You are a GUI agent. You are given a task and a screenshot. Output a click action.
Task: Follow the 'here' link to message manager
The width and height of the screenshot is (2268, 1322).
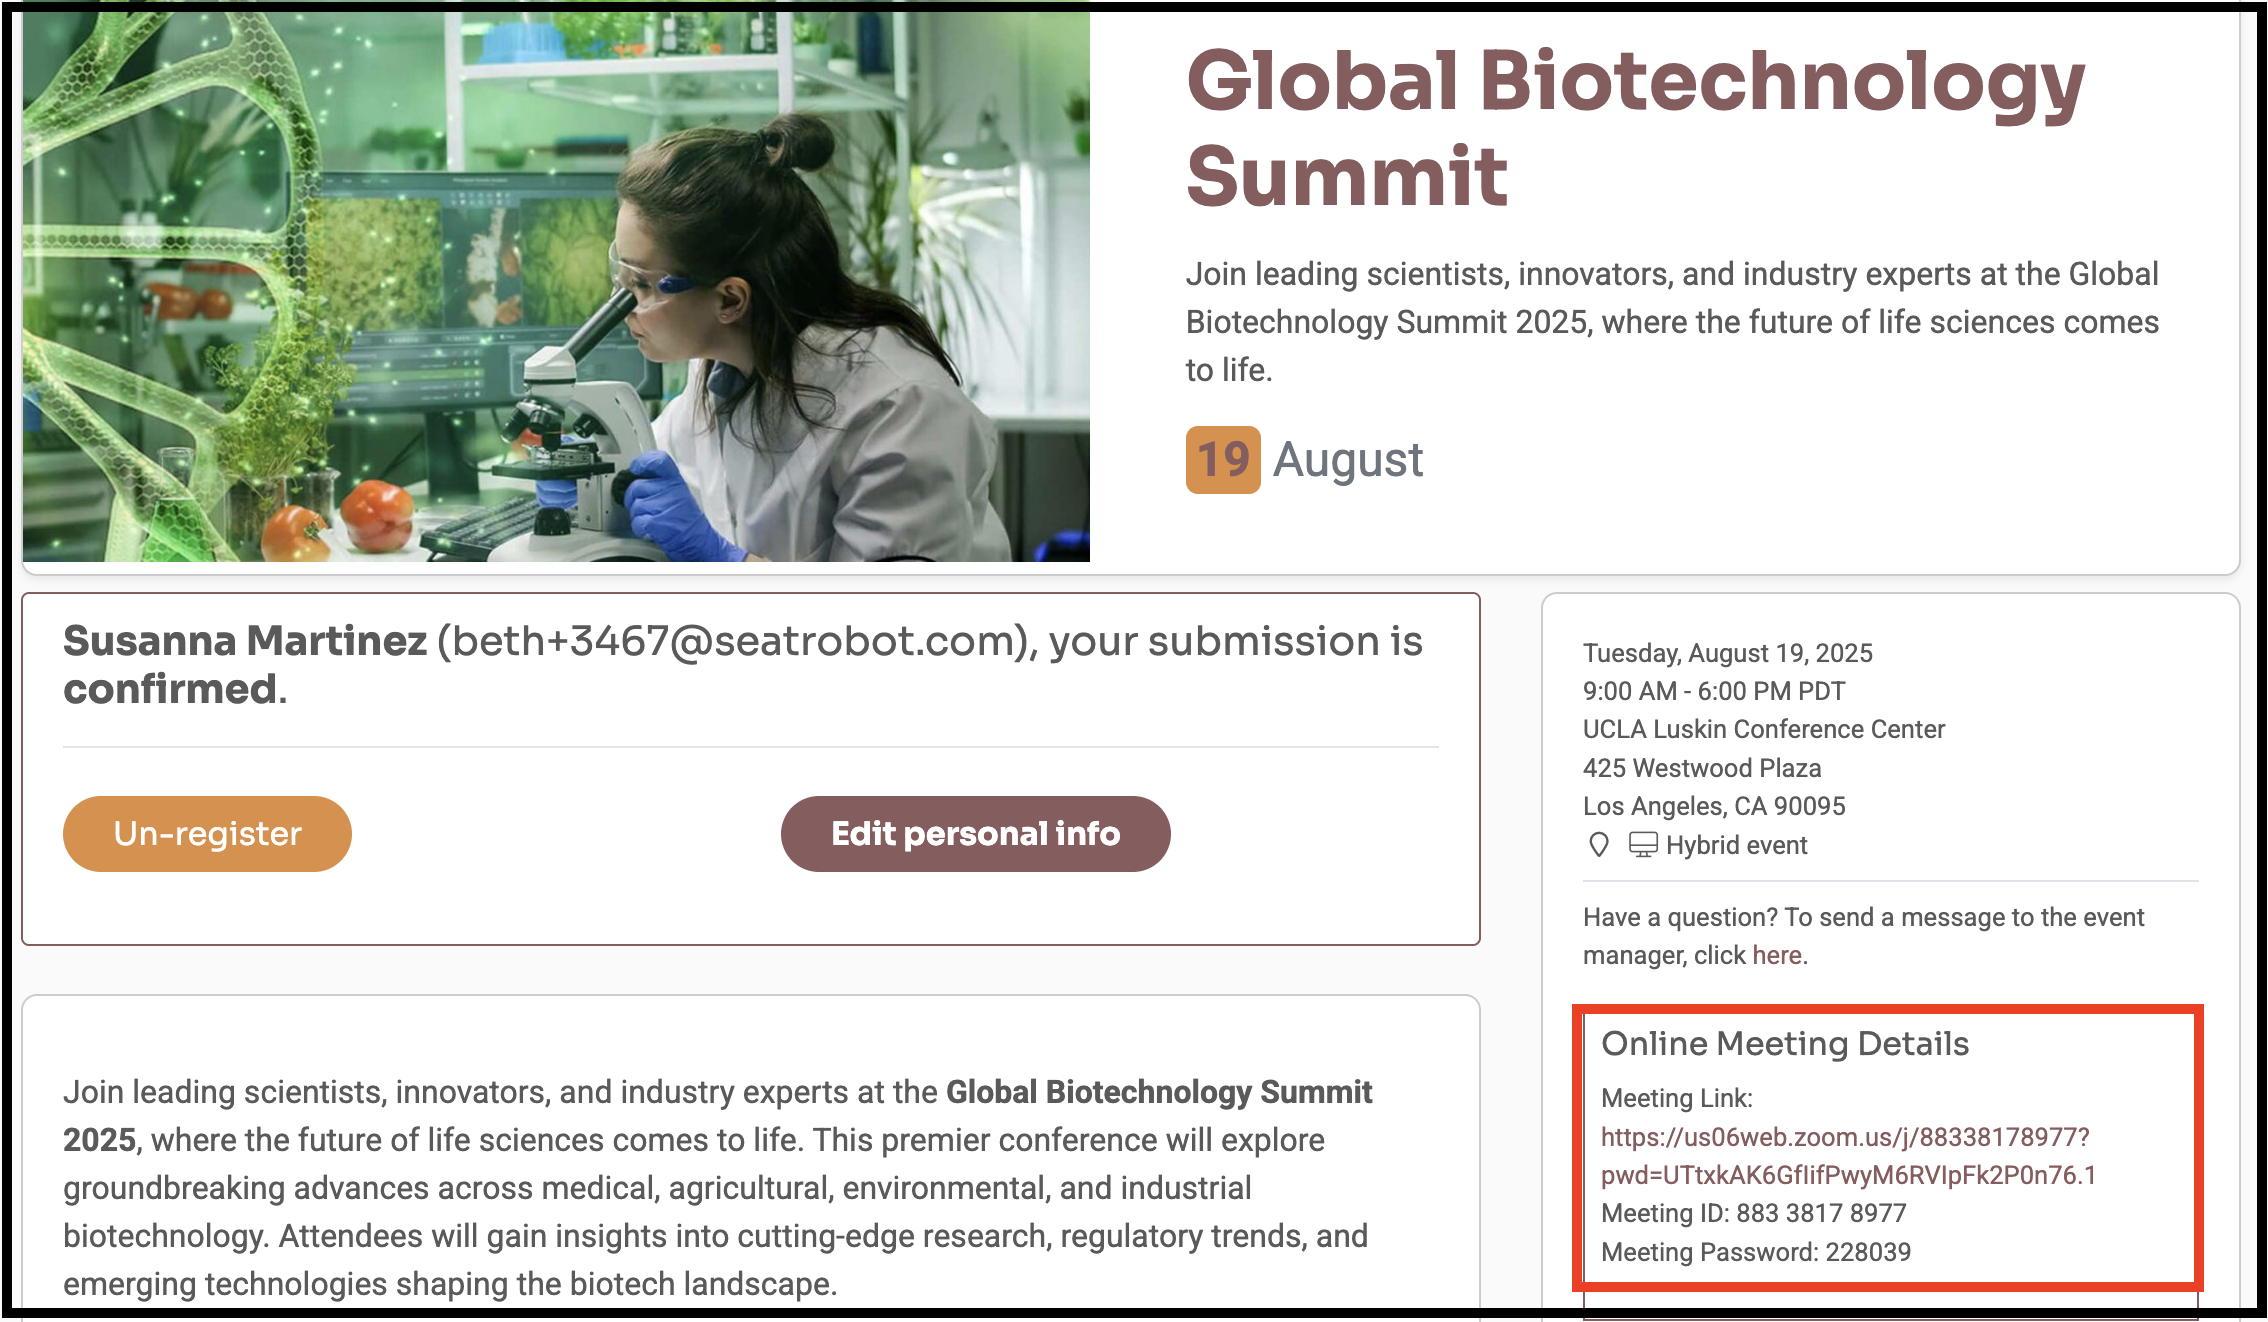pos(1776,955)
